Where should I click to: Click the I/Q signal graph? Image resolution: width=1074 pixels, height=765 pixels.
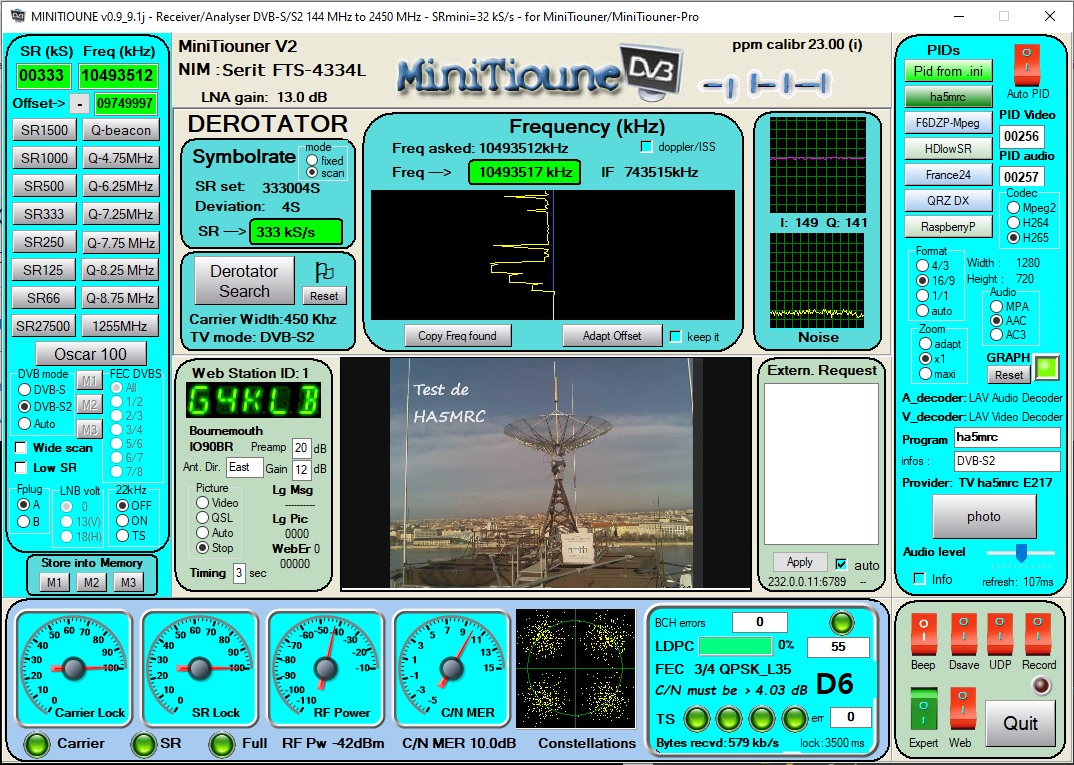[818, 165]
